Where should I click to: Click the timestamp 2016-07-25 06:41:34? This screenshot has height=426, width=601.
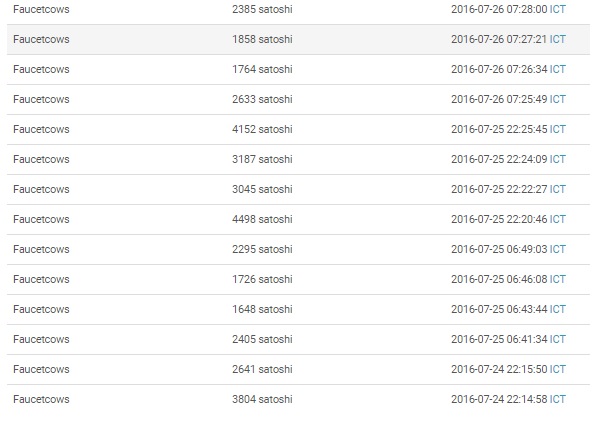tap(499, 339)
